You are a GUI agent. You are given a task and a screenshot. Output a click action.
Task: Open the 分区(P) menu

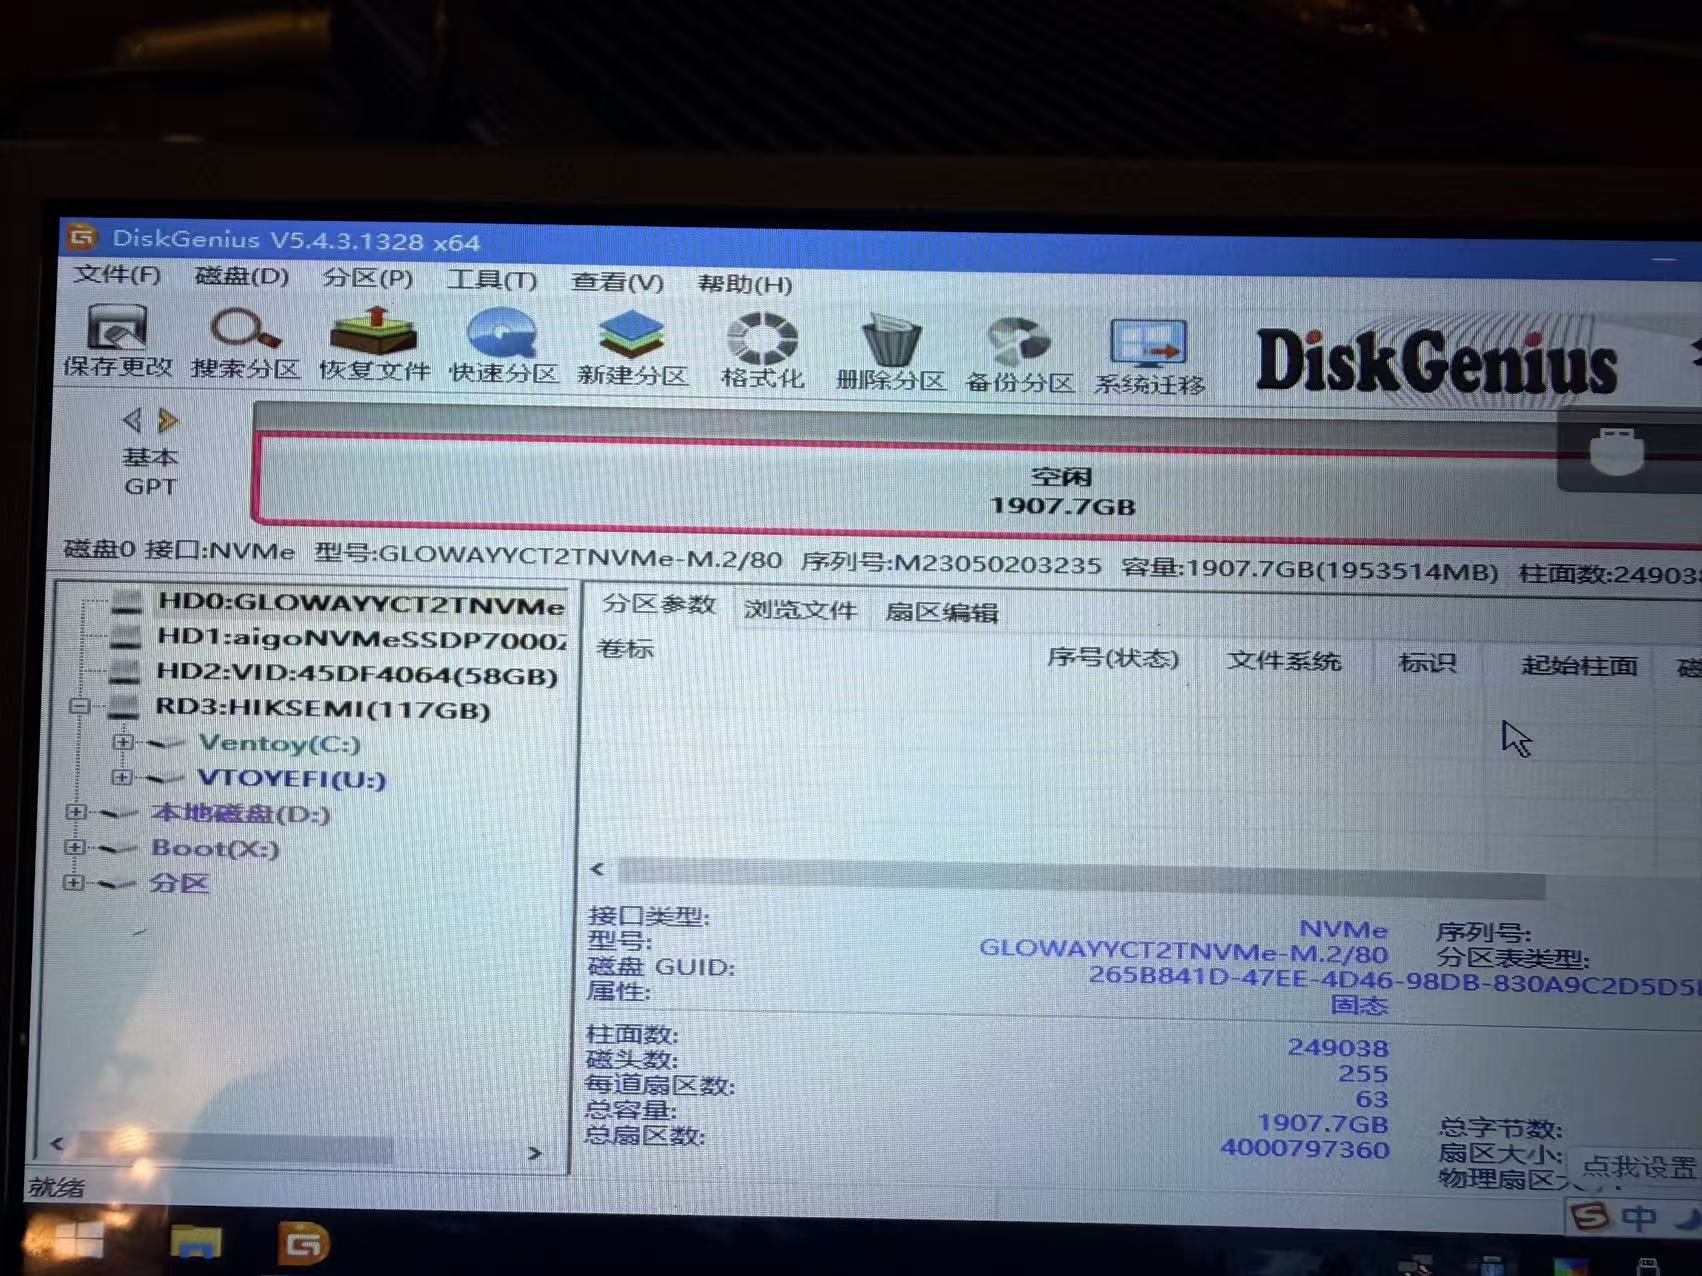click(x=368, y=278)
